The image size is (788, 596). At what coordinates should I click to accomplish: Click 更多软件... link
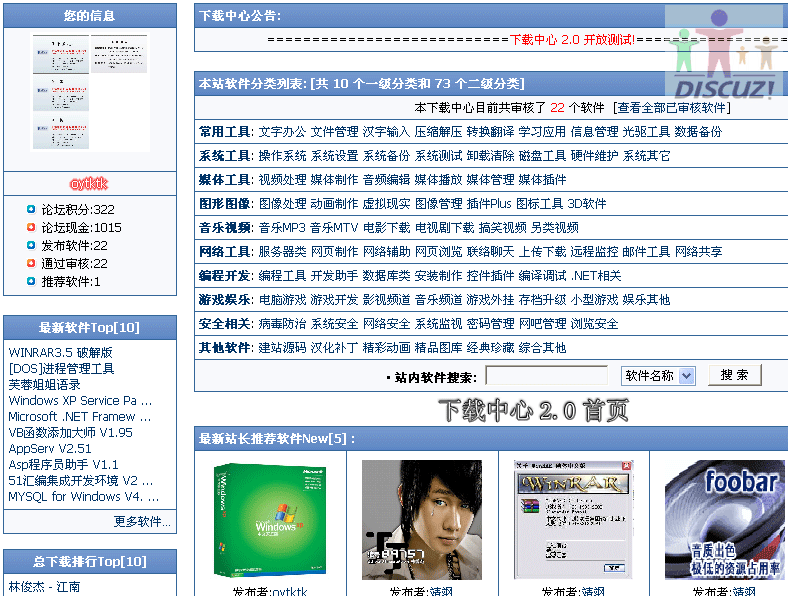(142, 522)
